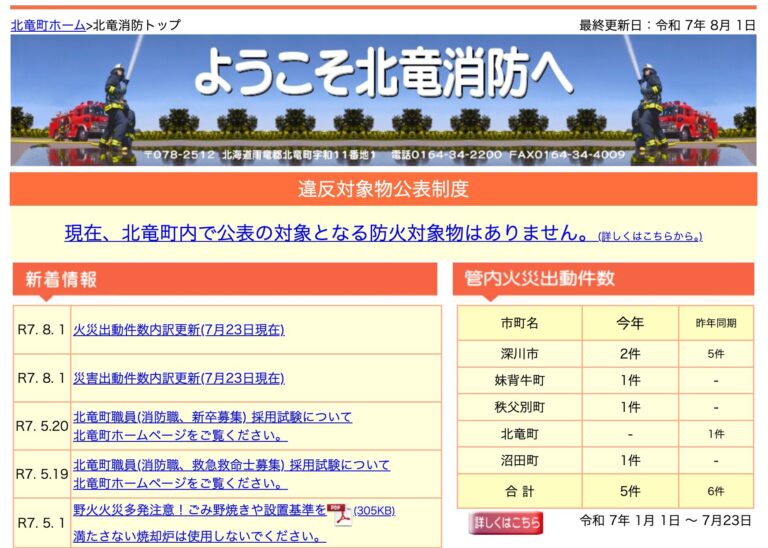Click 現在、北竜町内で公表の対象となる防火対象物はありません link

click(327, 233)
